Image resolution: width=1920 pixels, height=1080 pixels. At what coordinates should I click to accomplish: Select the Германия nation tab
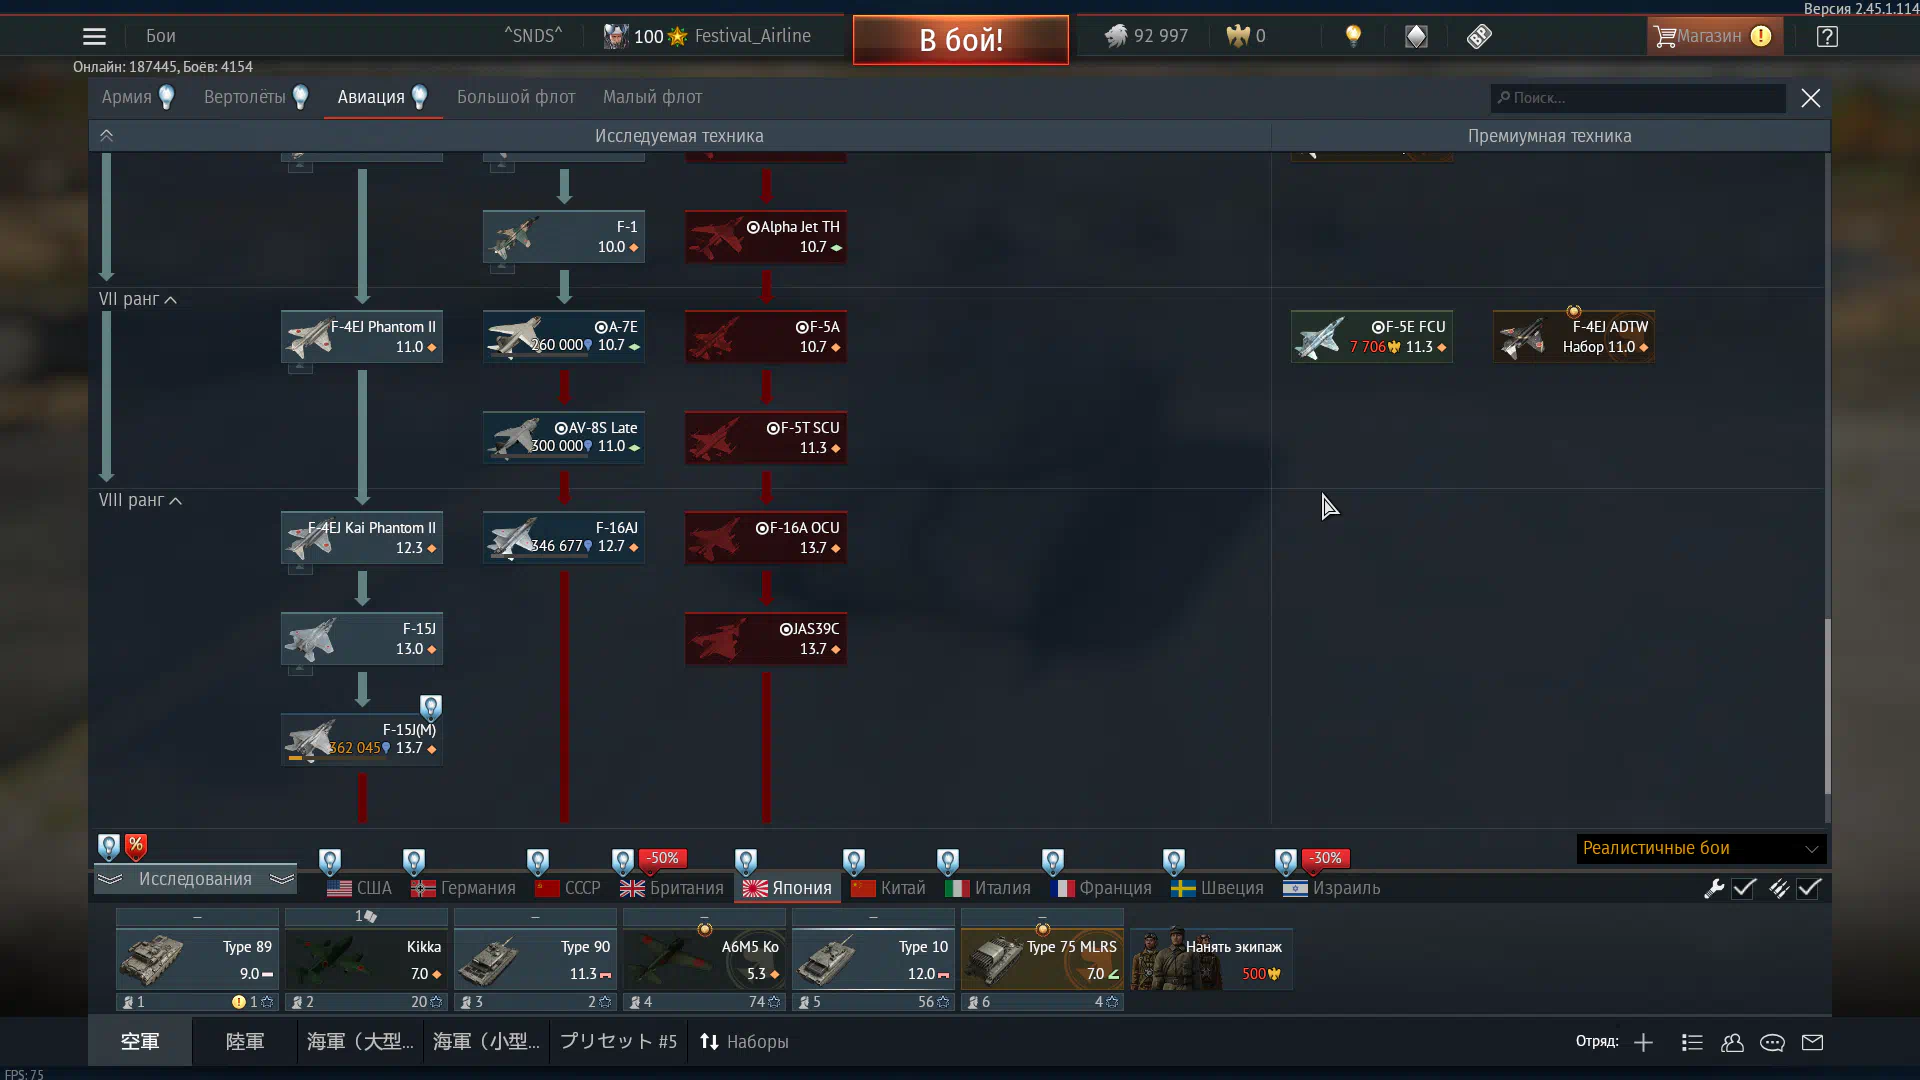464,888
